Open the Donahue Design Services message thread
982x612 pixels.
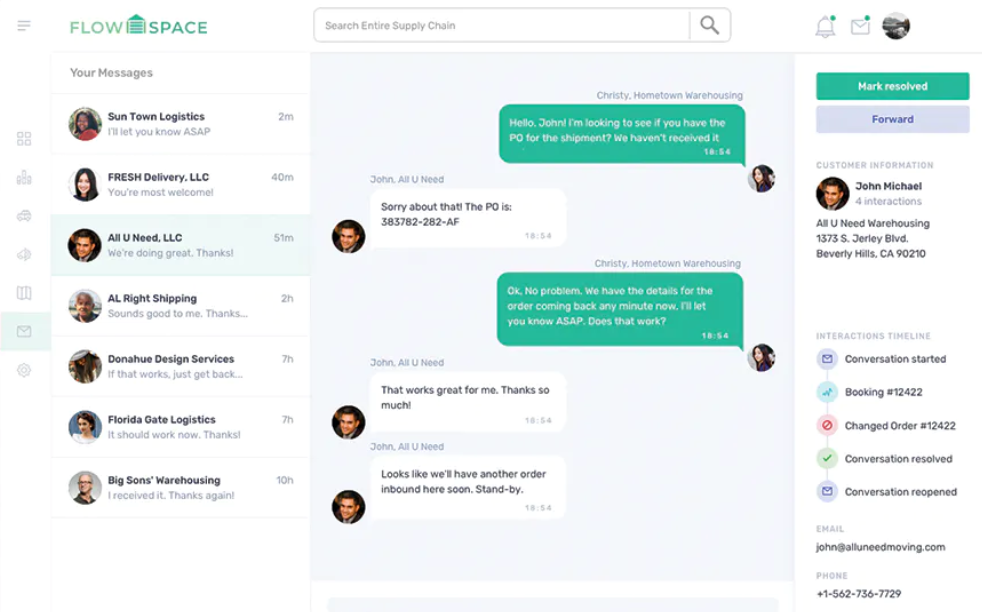180,366
